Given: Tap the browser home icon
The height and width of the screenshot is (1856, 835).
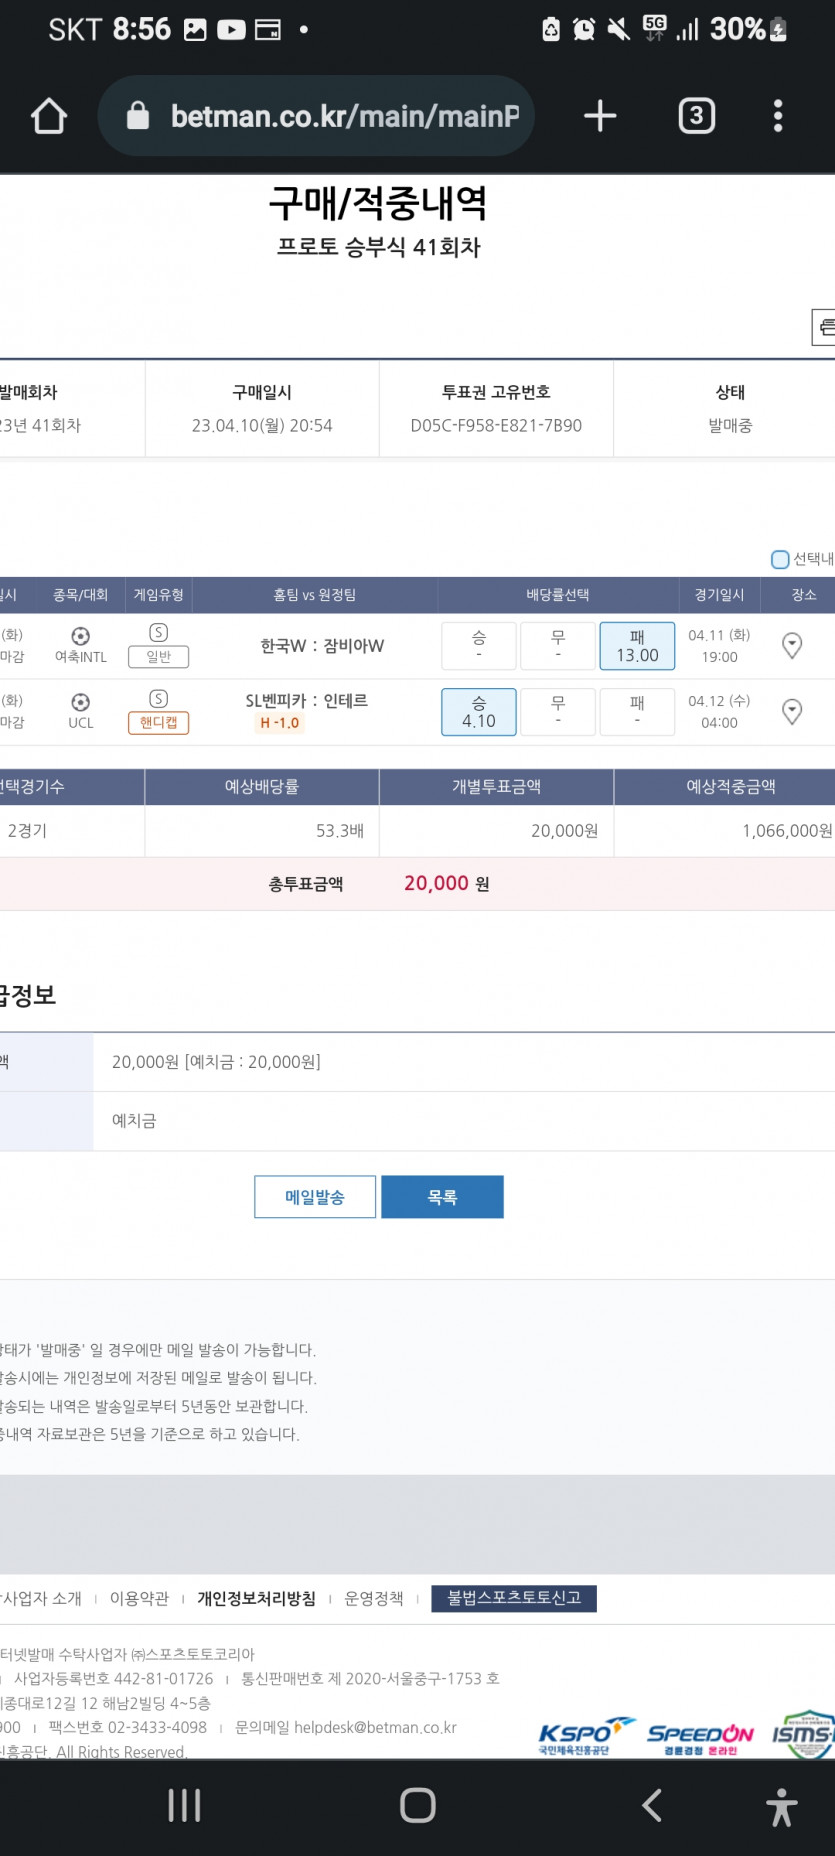Looking at the screenshot, I should click(48, 116).
